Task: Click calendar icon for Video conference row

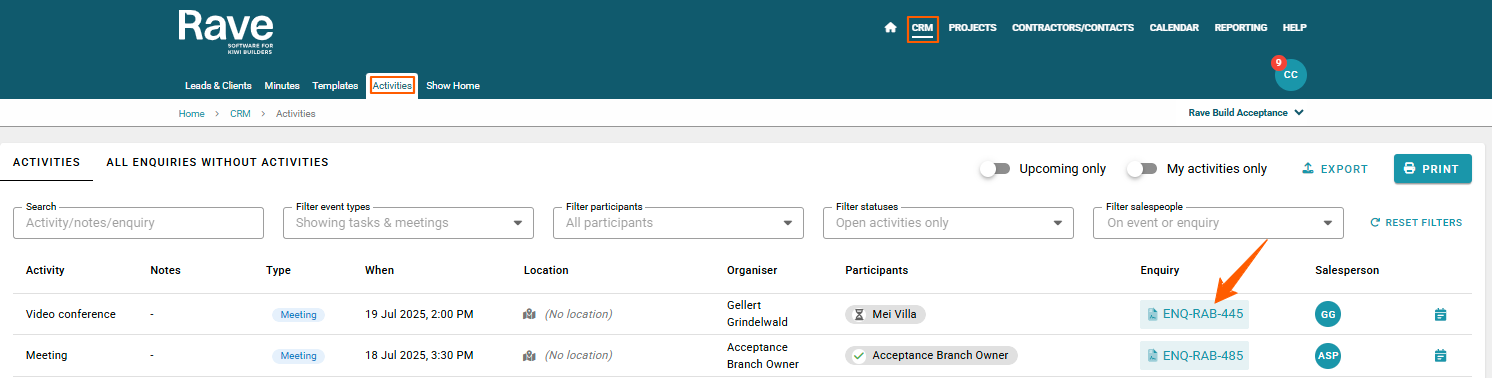Action: tap(1440, 314)
